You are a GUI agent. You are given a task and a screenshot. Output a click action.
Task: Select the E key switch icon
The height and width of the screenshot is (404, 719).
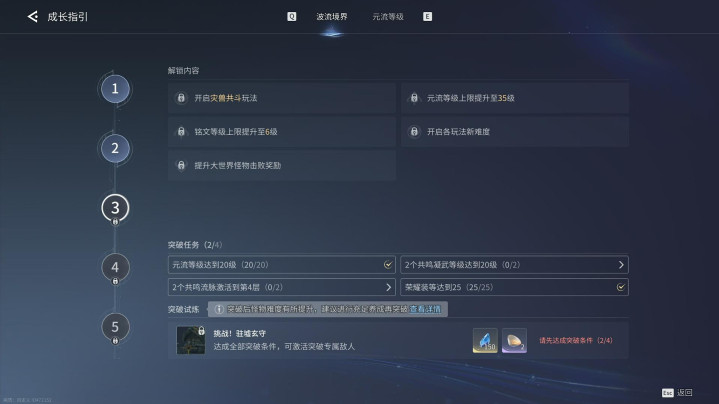coord(427,17)
